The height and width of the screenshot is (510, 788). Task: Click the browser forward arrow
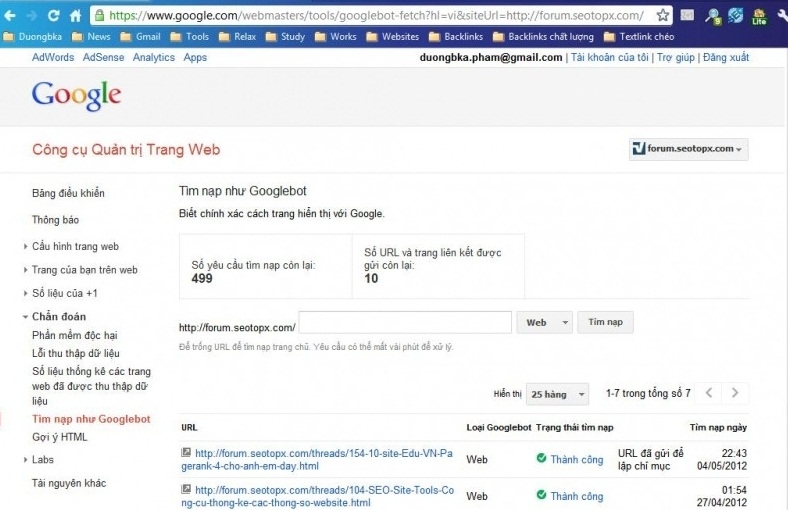pyautogui.click(x=32, y=15)
